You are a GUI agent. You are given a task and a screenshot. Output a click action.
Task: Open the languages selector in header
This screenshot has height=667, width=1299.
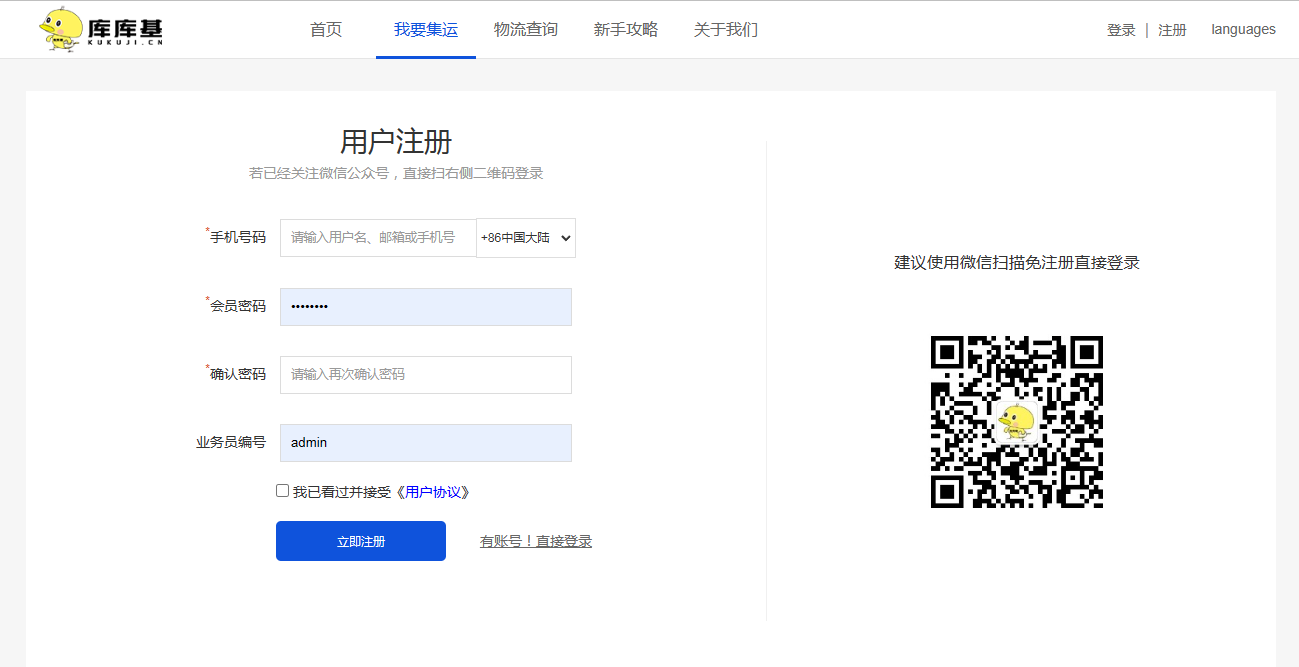pyautogui.click(x=1243, y=29)
